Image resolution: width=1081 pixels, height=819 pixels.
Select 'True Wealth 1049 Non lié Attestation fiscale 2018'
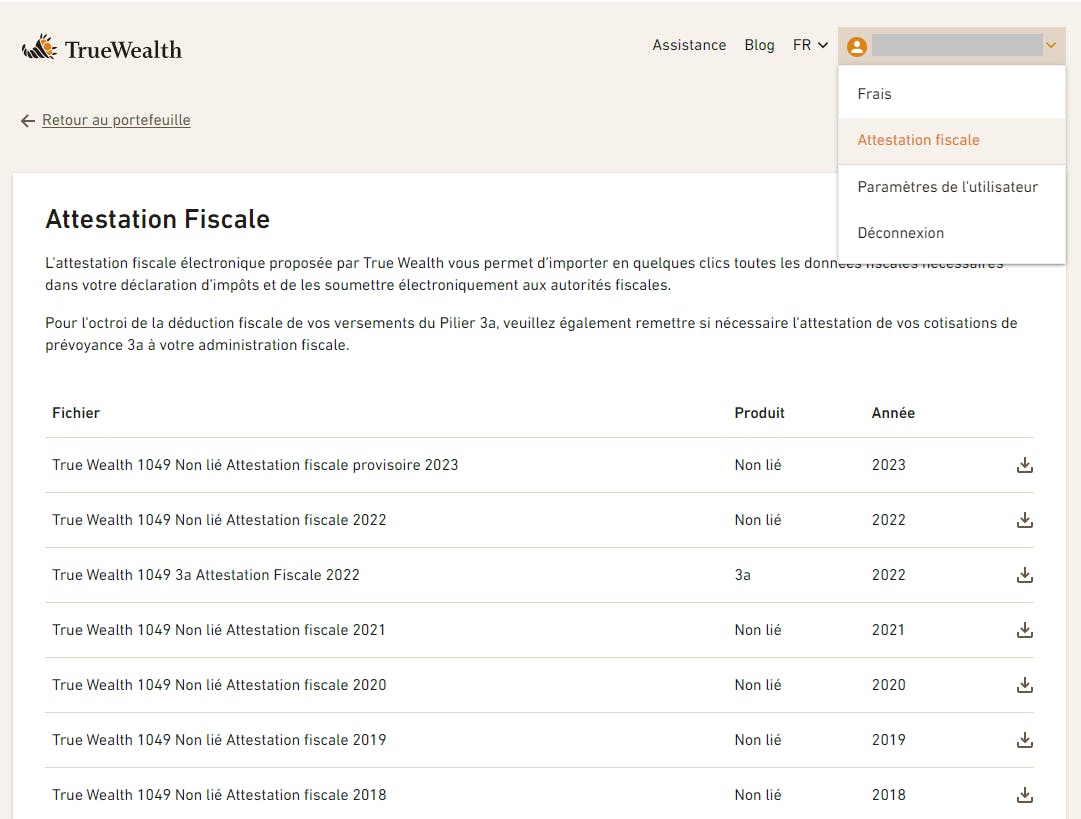(x=219, y=795)
